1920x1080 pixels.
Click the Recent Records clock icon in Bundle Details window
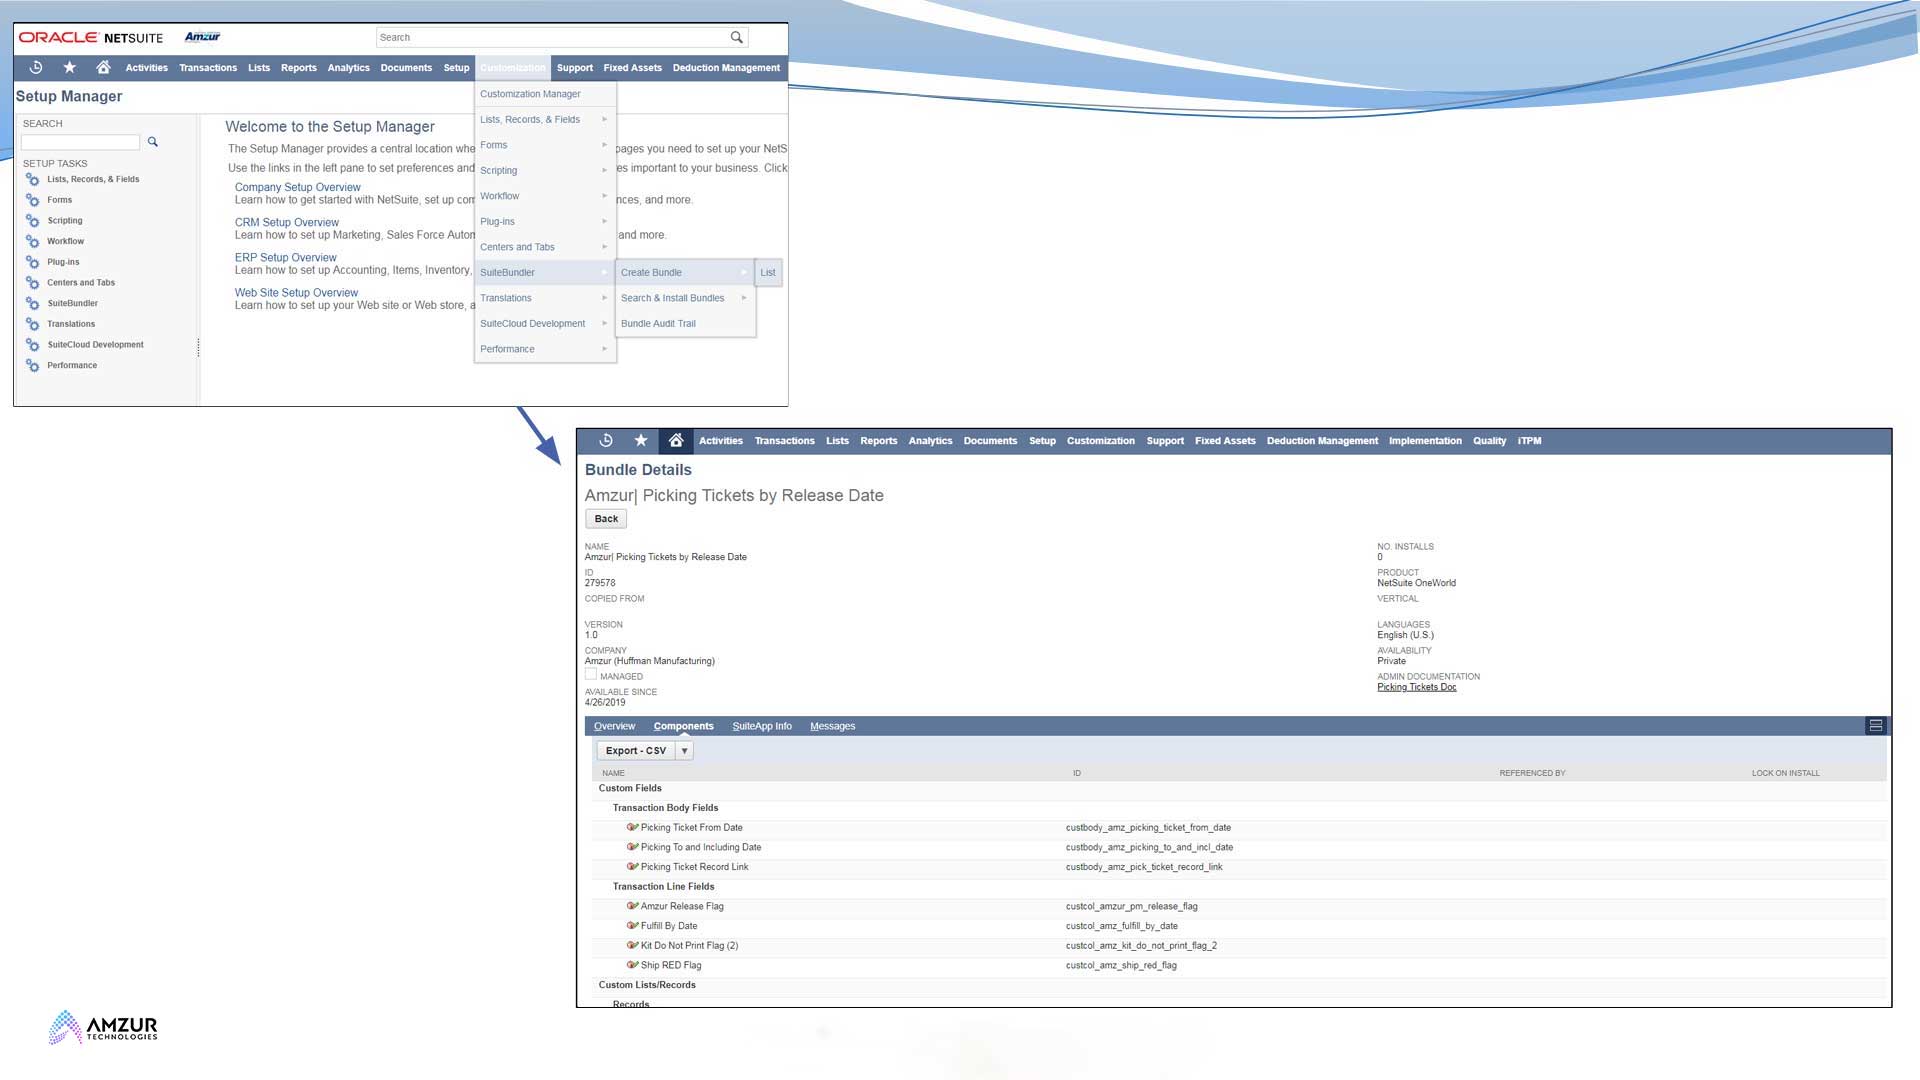[x=606, y=440]
